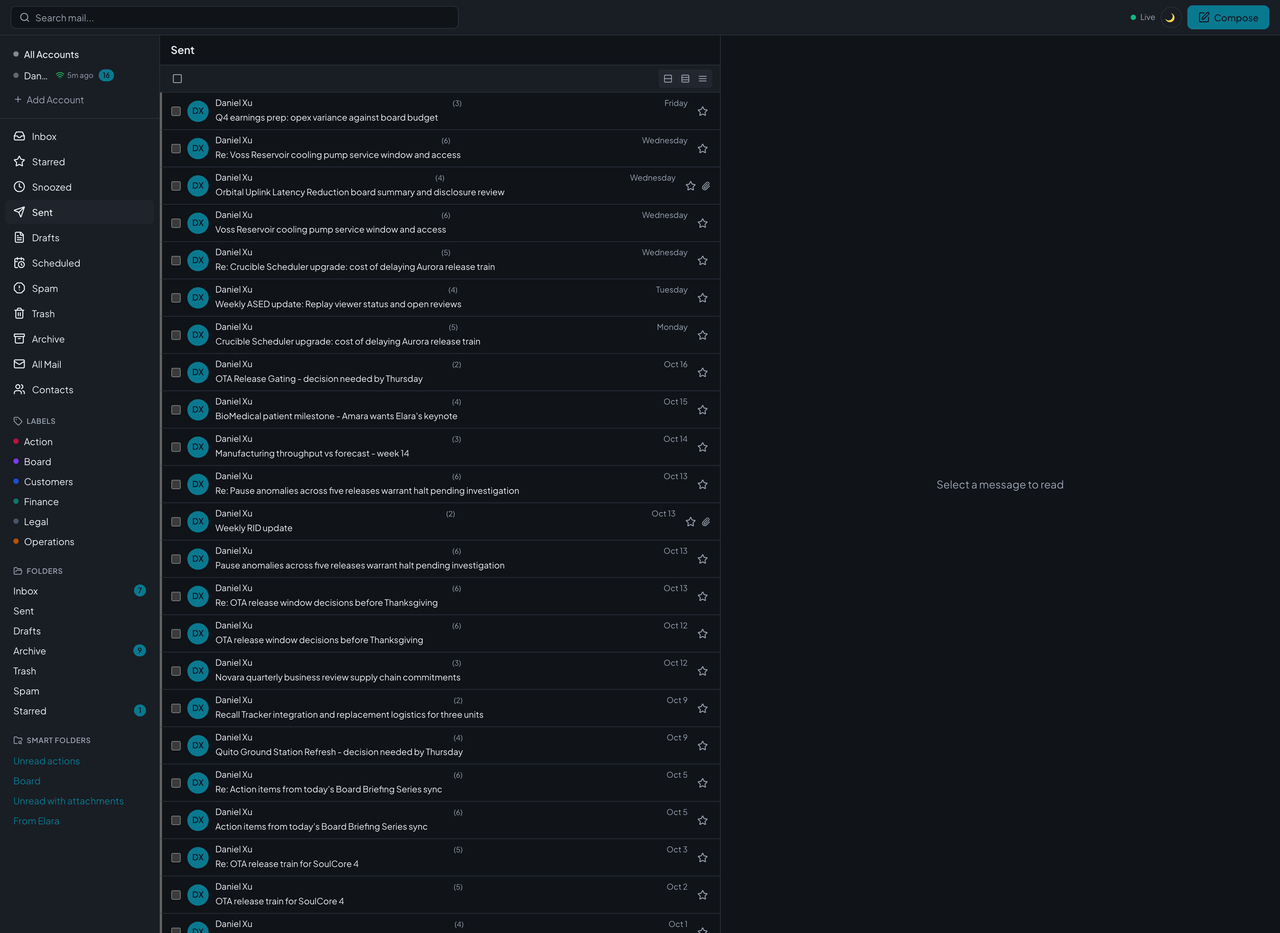Image resolution: width=1280 pixels, height=933 pixels.
Task: Click the 16 unread badge on the Dan account
Action: (106, 75)
